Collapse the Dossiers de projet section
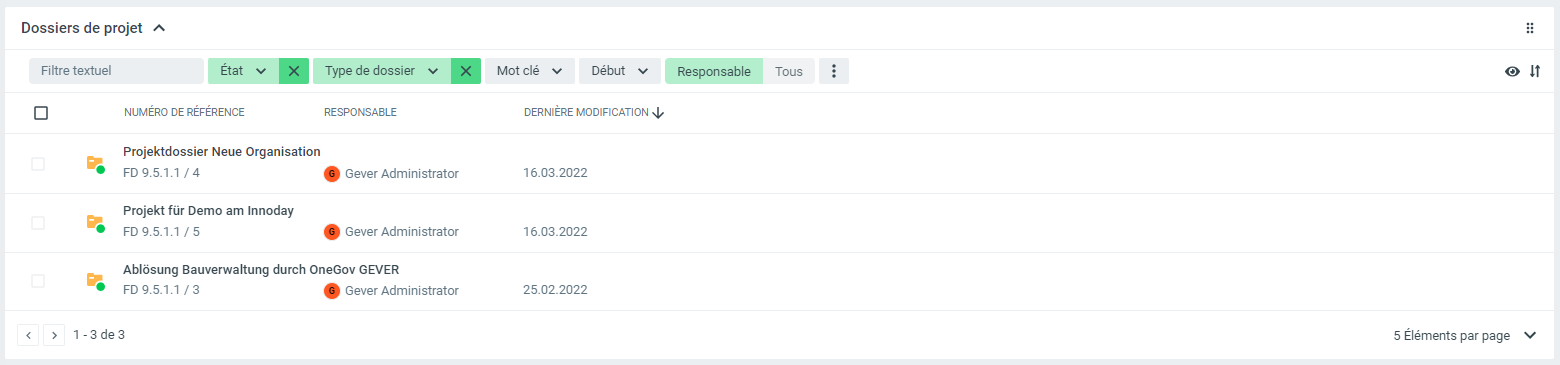Viewport: 1560px width, 365px height. point(159,28)
